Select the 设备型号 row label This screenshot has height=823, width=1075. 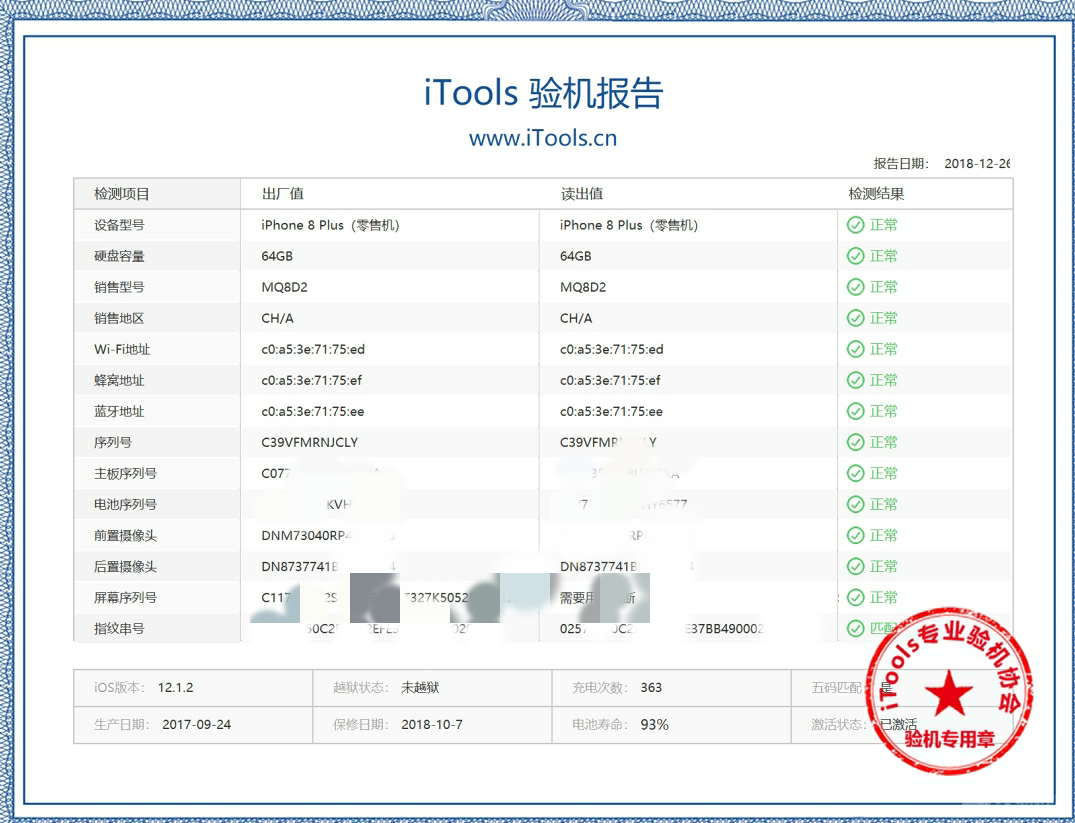tap(119, 225)
